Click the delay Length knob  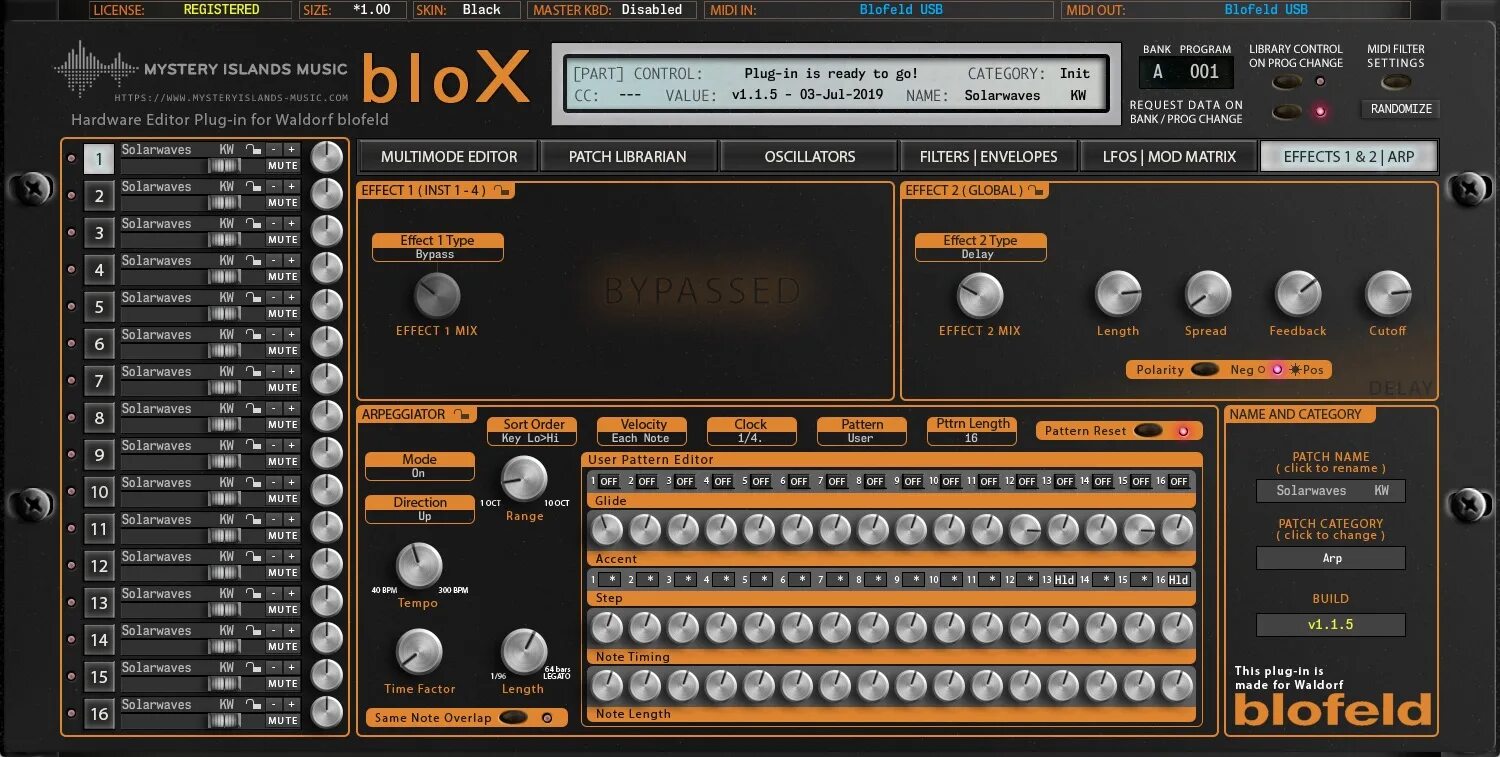point(1118,294)
